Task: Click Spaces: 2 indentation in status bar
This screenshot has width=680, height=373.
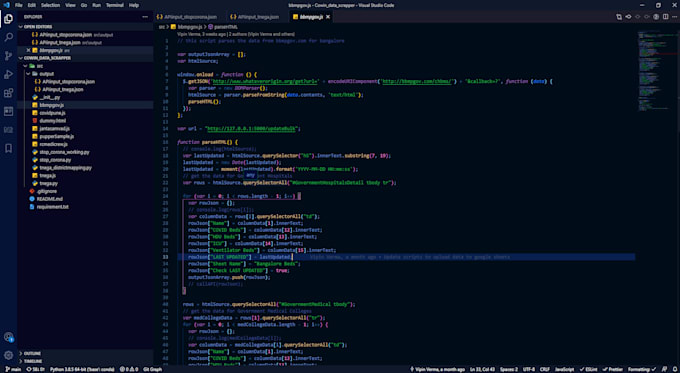Action: pyautogui.click(x=509, y=370)
